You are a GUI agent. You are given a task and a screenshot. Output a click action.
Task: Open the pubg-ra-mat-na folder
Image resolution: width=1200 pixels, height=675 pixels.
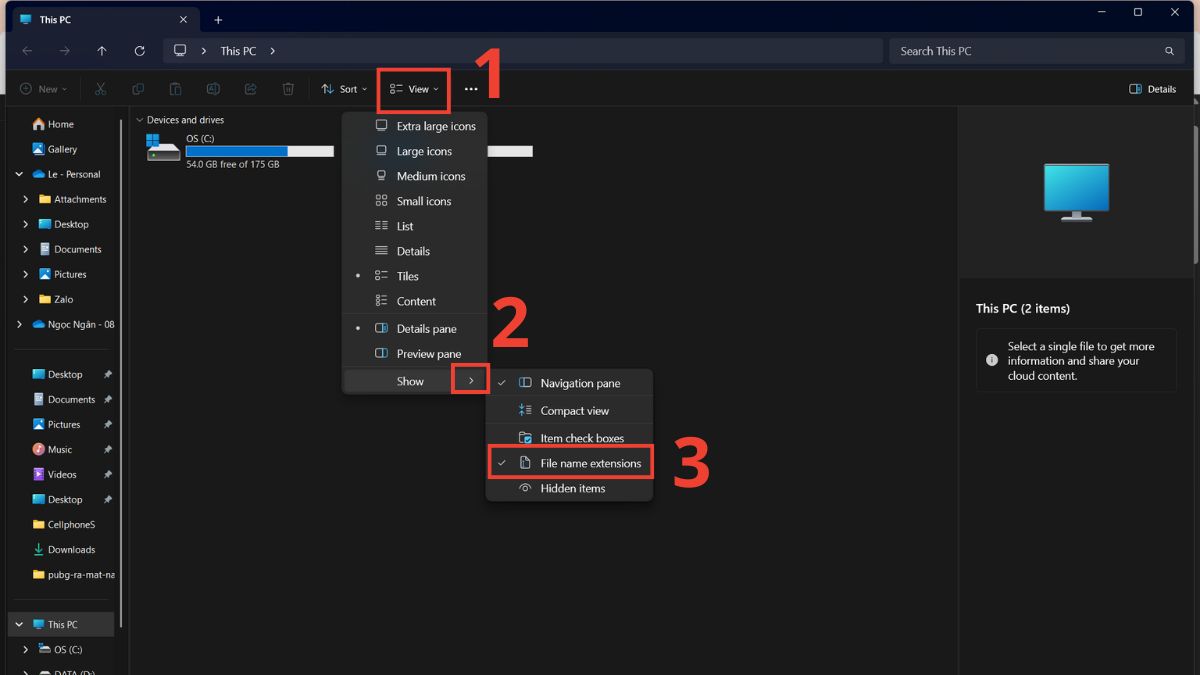pos(73,574)
